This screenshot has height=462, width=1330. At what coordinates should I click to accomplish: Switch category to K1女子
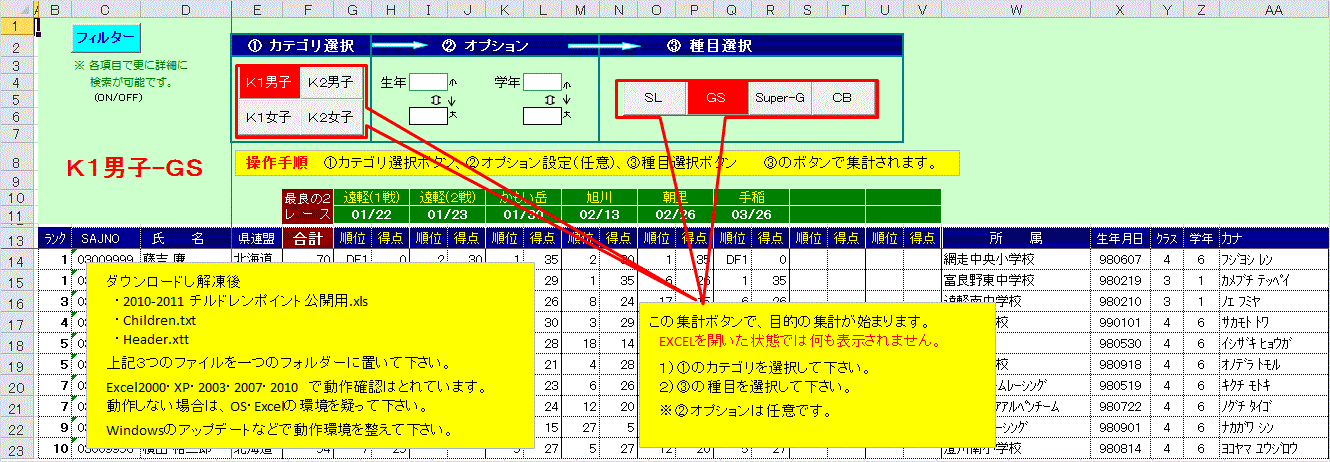[268, 117]
